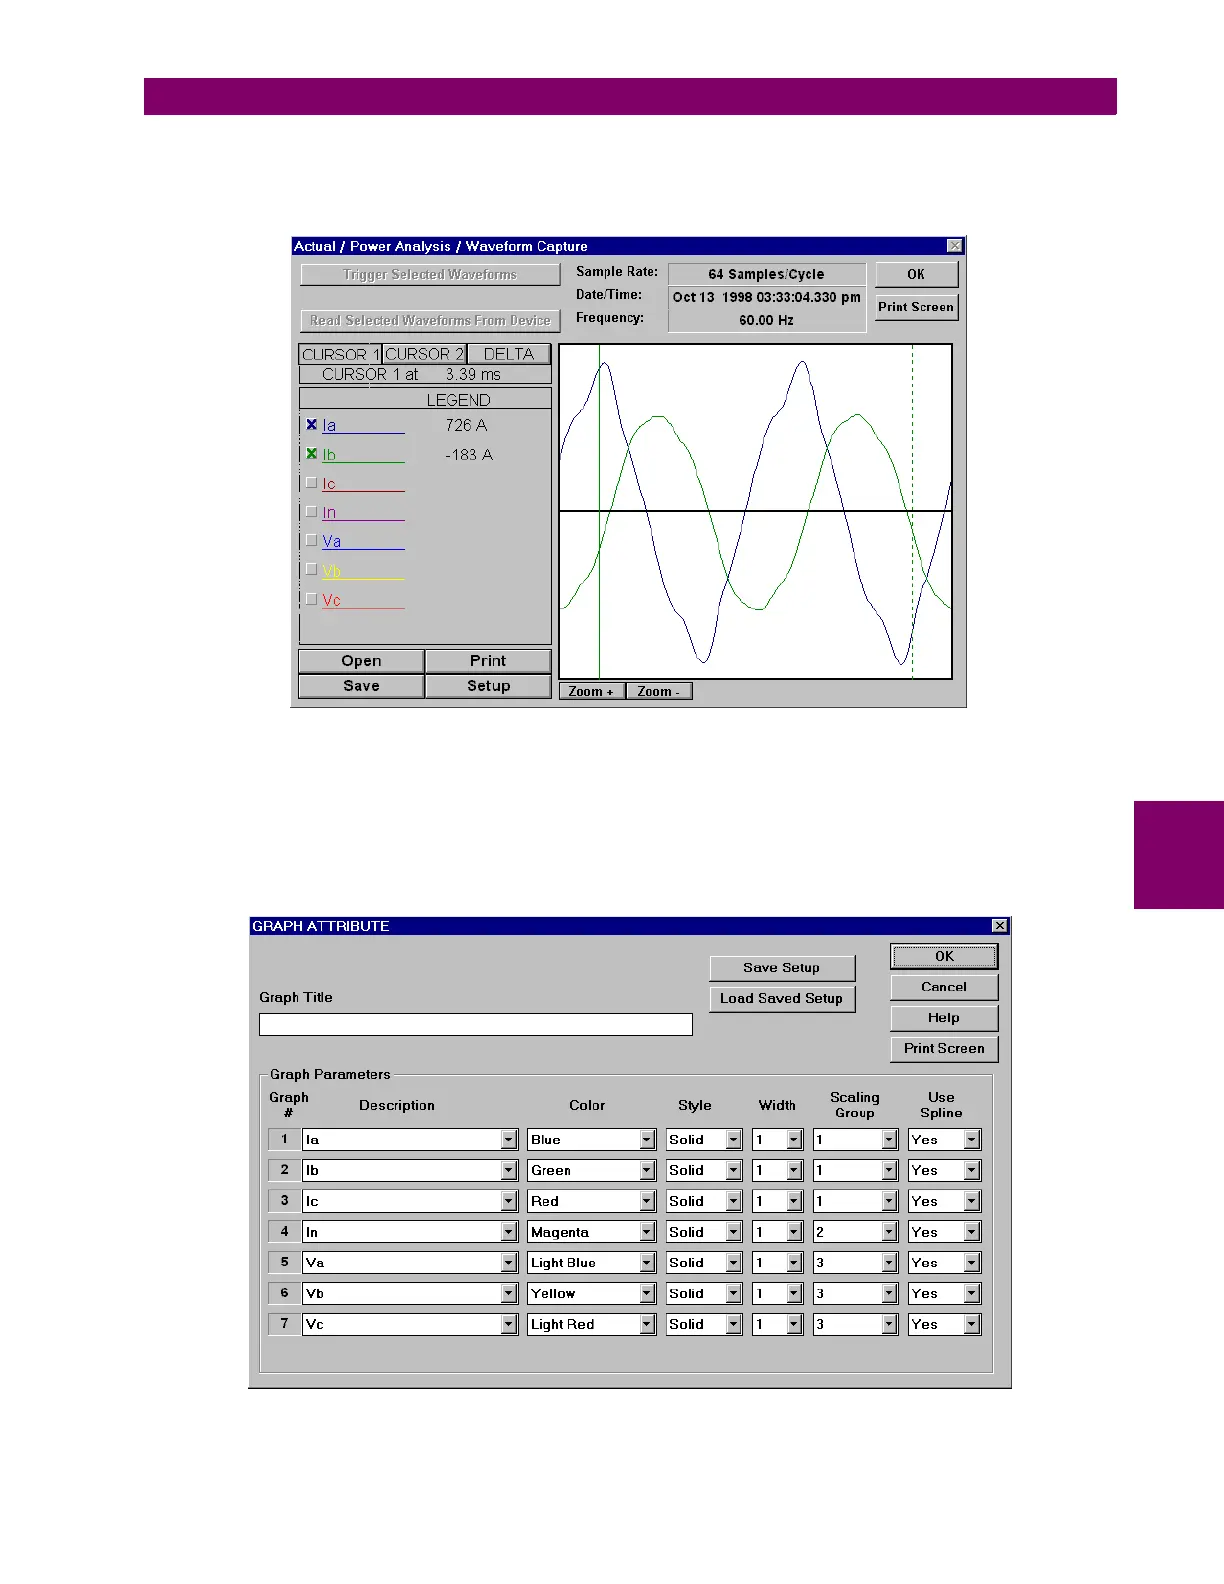Zoom out on the waveform graph
This screenshot has height=1584, width=1224.
tap(659, 691)
